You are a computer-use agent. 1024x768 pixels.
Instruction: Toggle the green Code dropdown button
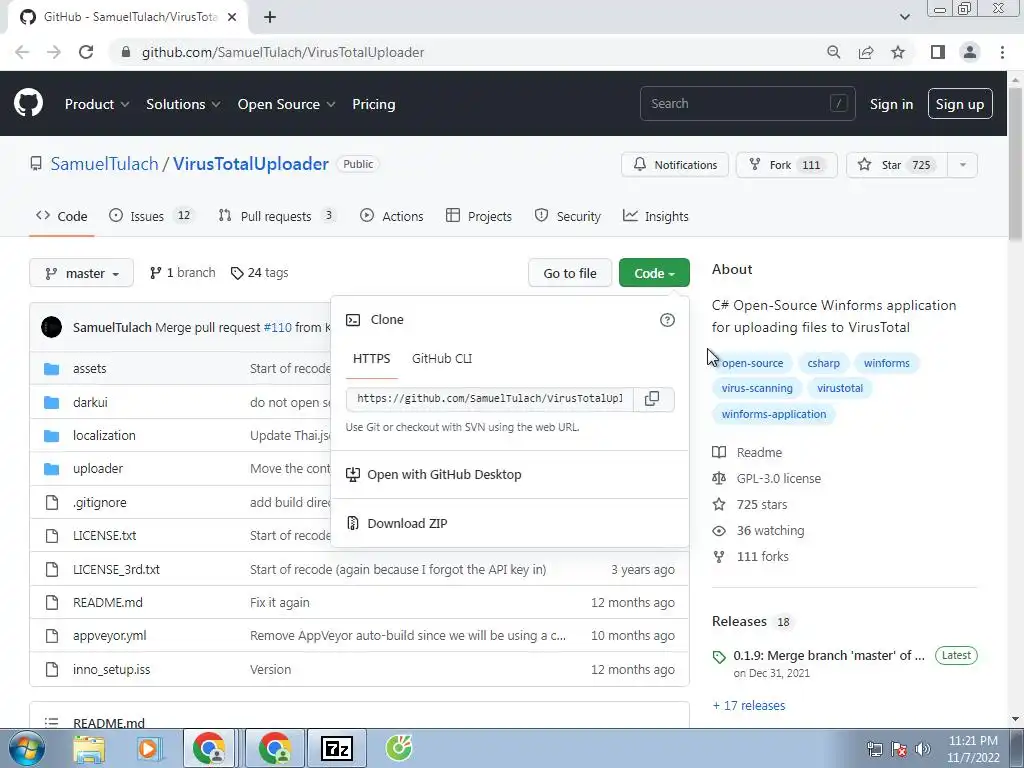click(x=654, y=273)
